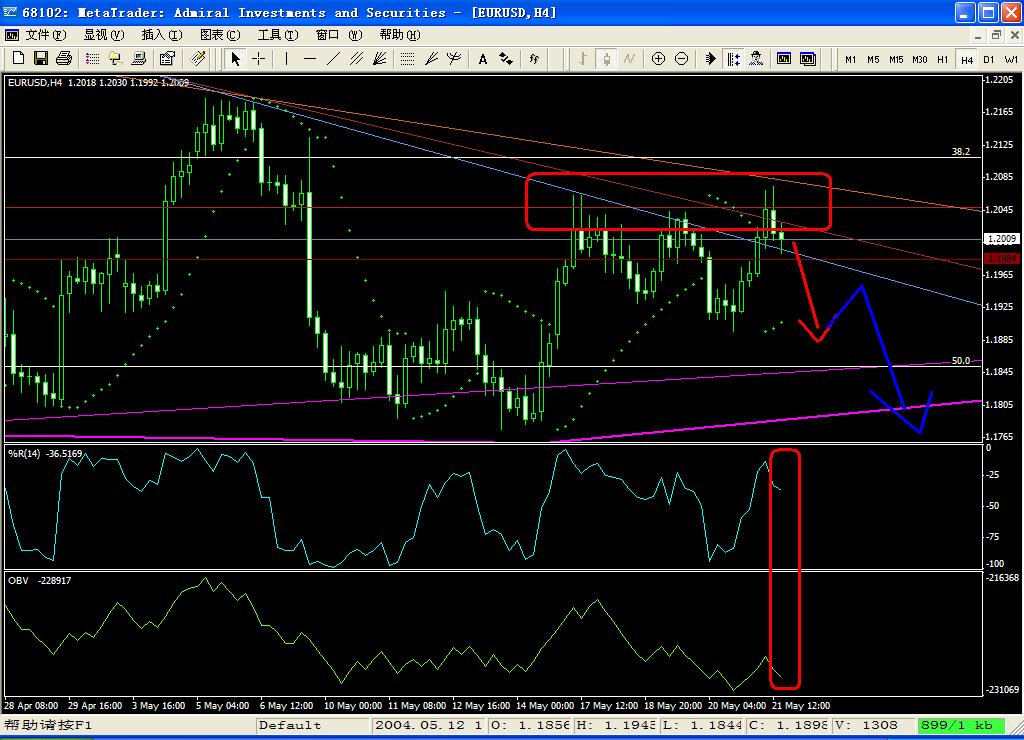The image size is (1024, 740).
Task: Select the Trendline drawing tool
Action: pos(333,59)
